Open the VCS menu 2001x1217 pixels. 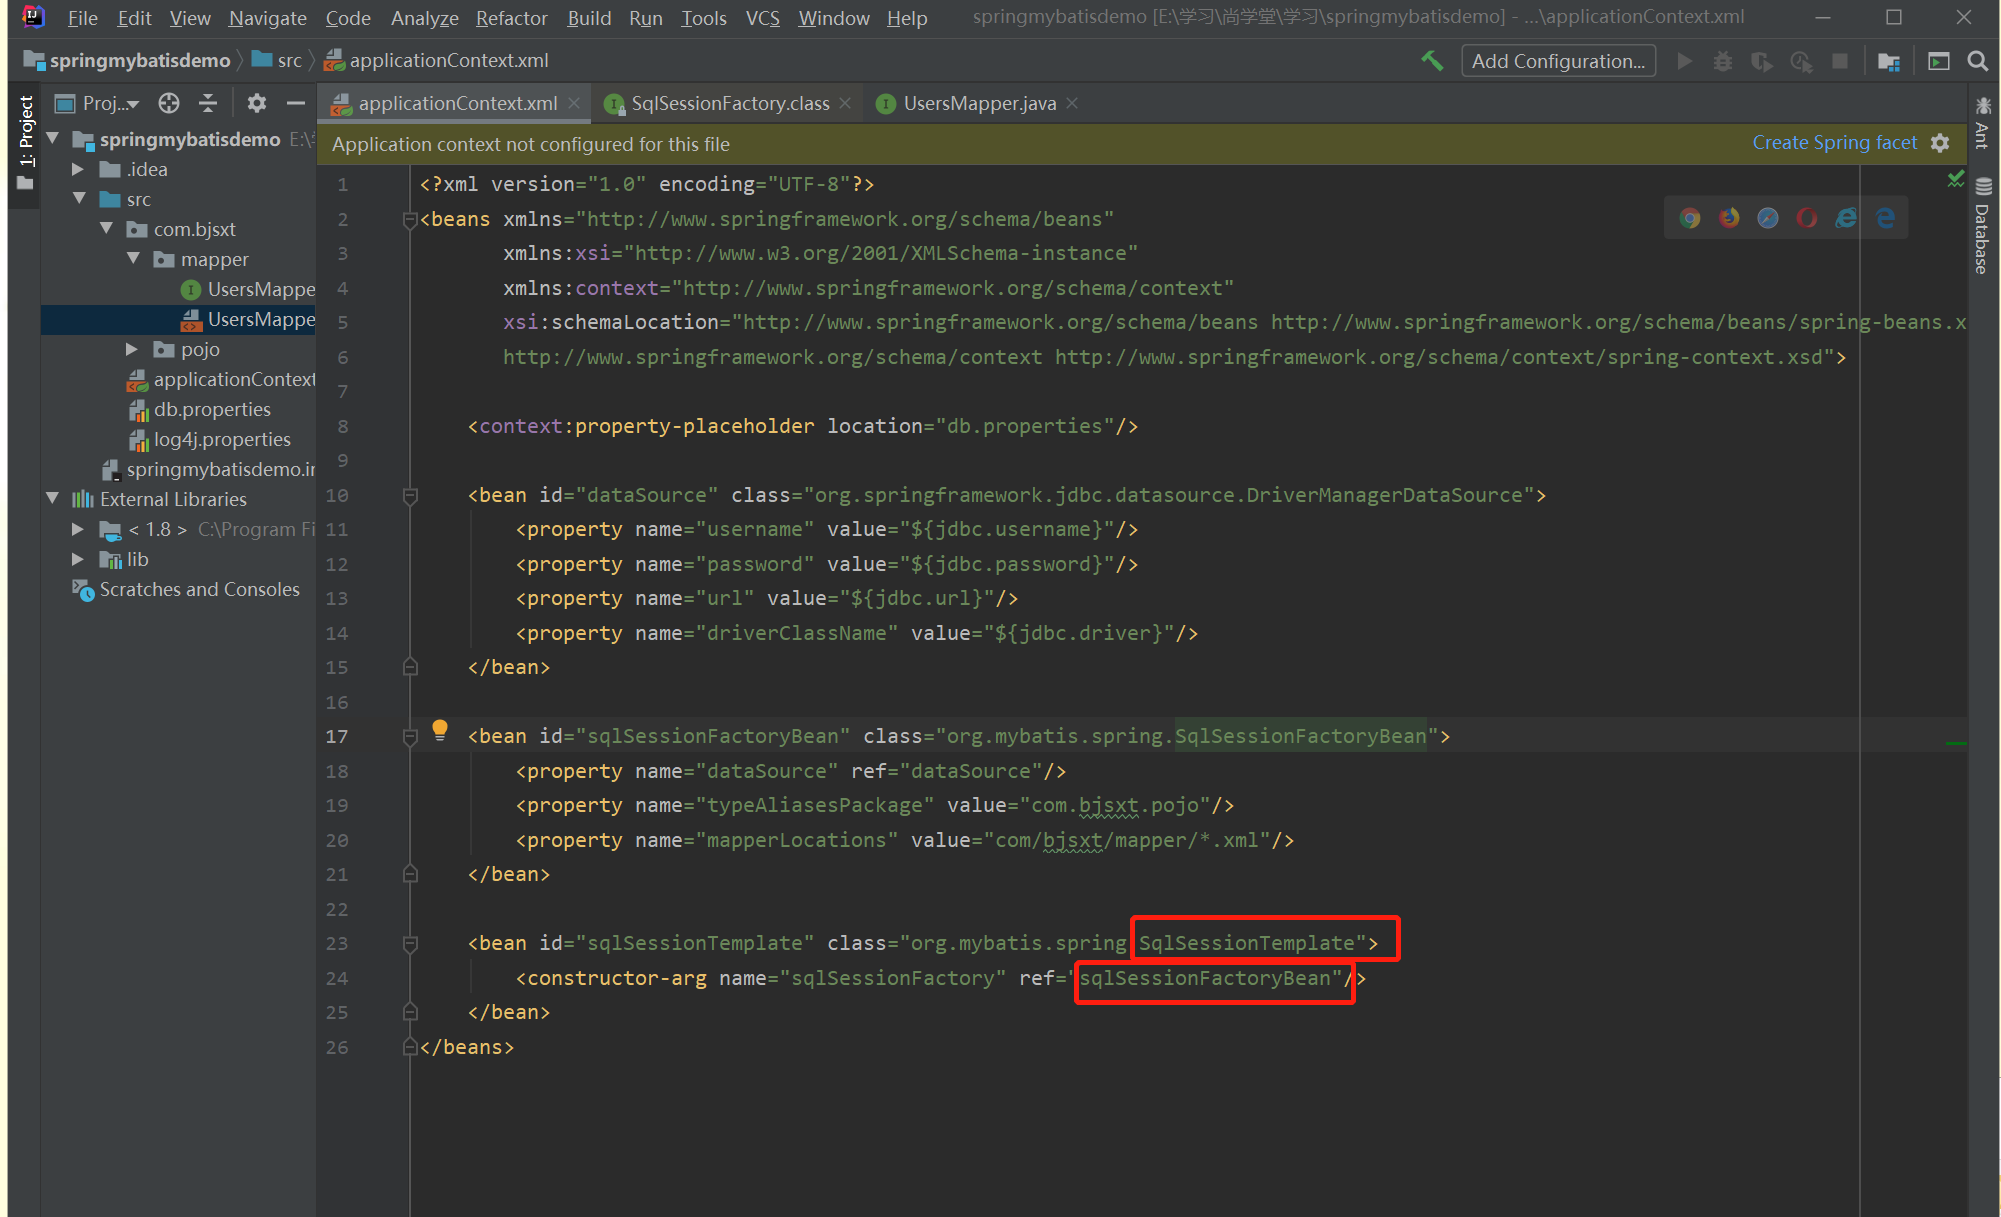click(762, 18)
